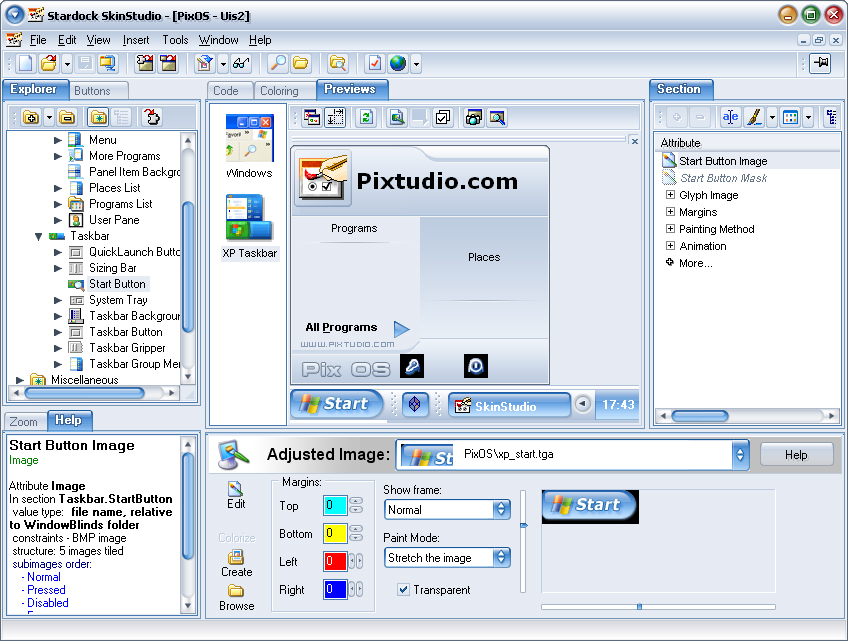Toggle the Transparent checkbox
This screenshot has width=848, height=641.
point(403,590)
